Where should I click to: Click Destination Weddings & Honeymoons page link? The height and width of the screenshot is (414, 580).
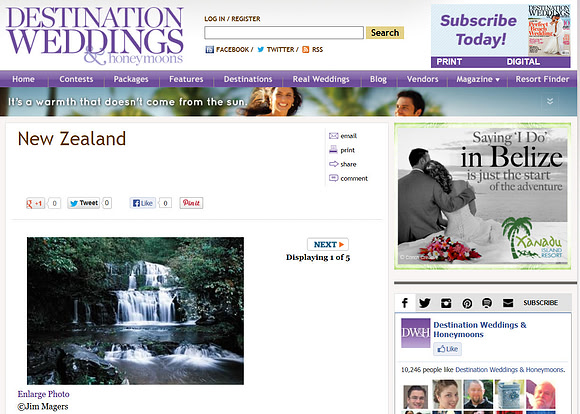click(x=480, y=330)
